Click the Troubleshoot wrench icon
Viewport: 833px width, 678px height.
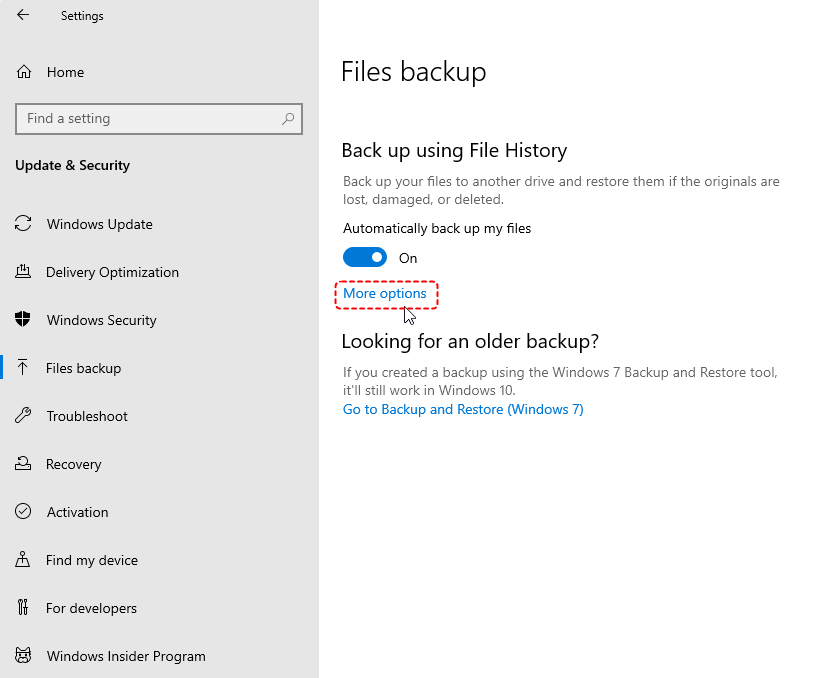click(23, 416)
